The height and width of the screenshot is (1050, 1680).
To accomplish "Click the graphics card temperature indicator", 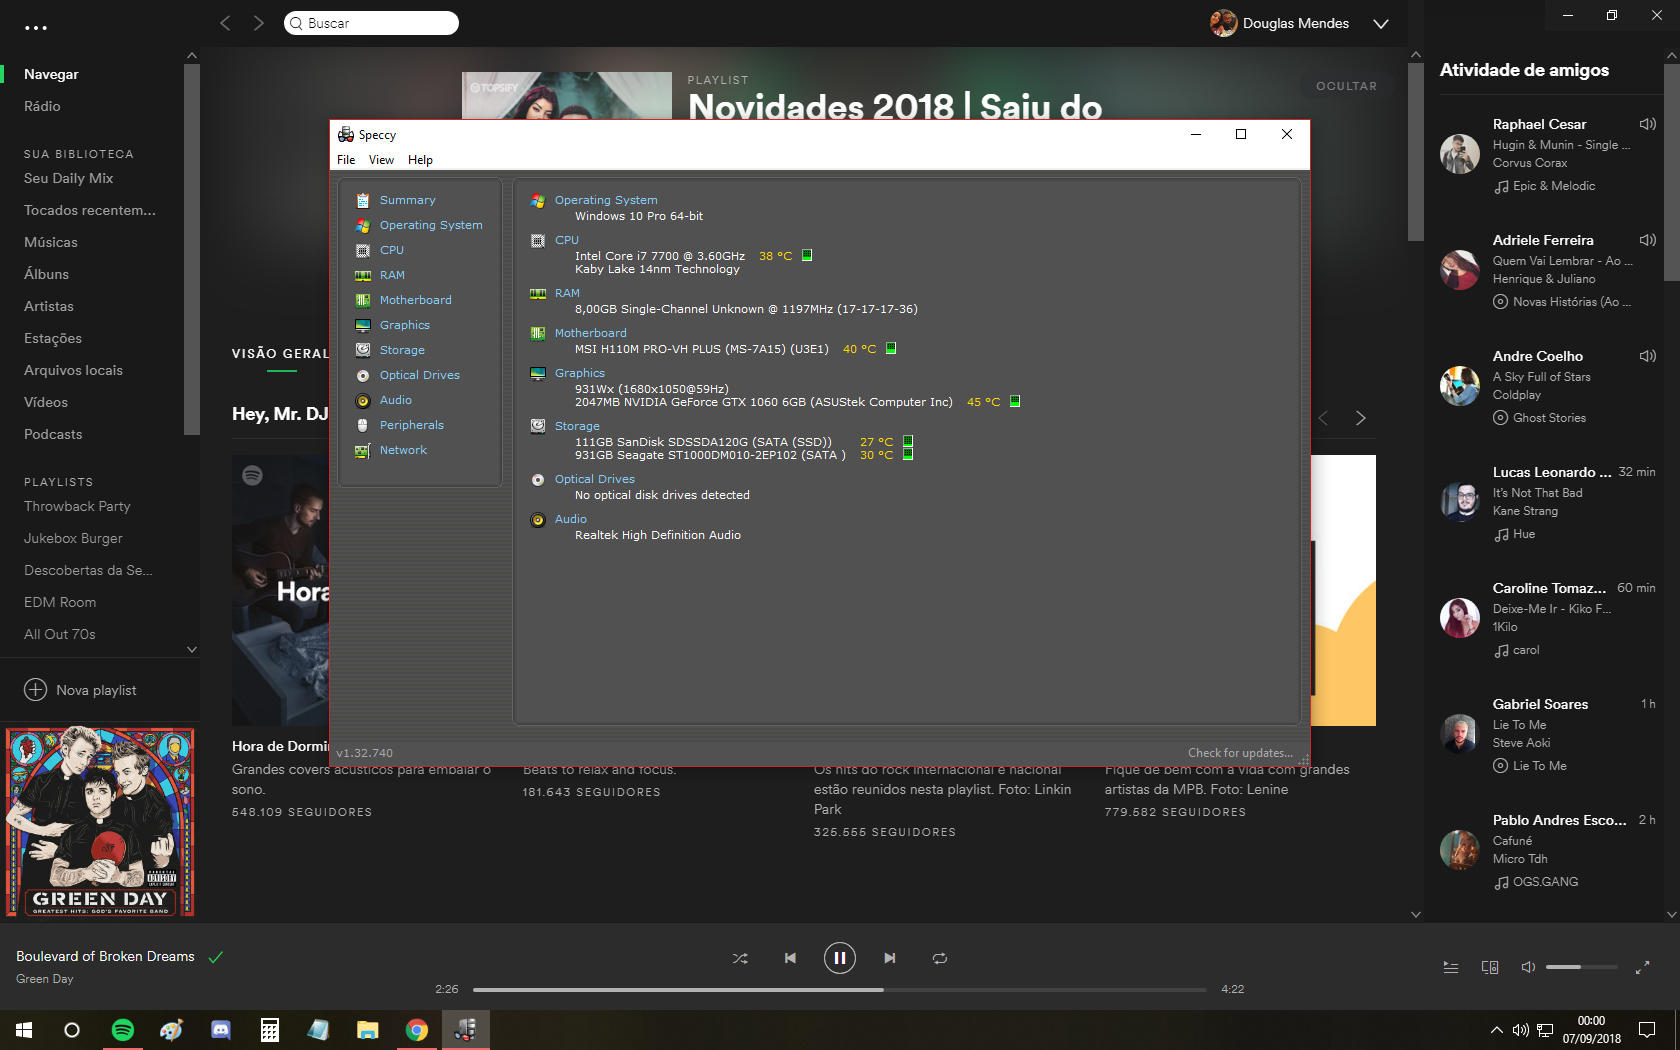I will [1015, 401].
